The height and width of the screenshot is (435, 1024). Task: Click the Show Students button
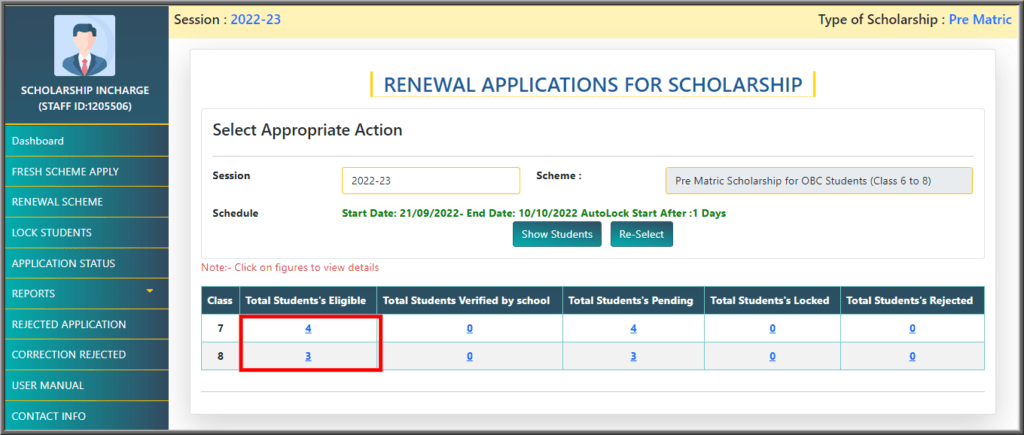557,234
